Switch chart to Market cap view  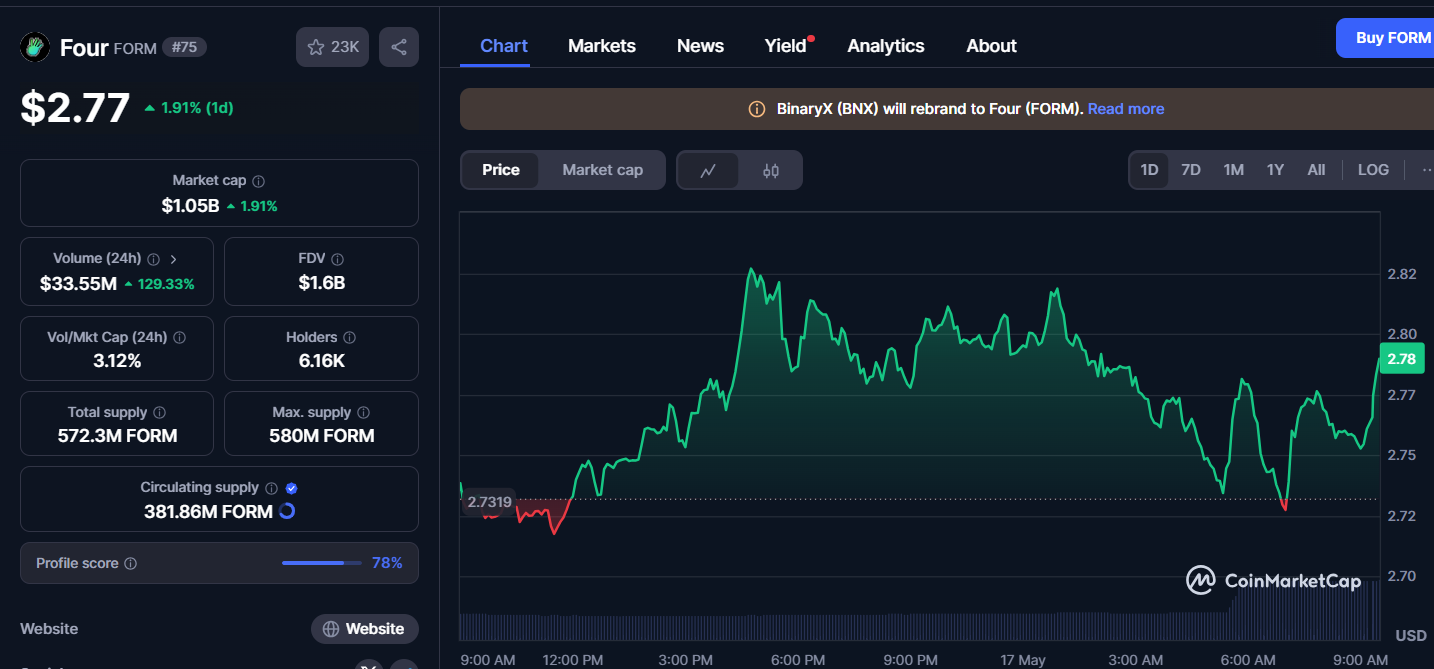[602, 170]
